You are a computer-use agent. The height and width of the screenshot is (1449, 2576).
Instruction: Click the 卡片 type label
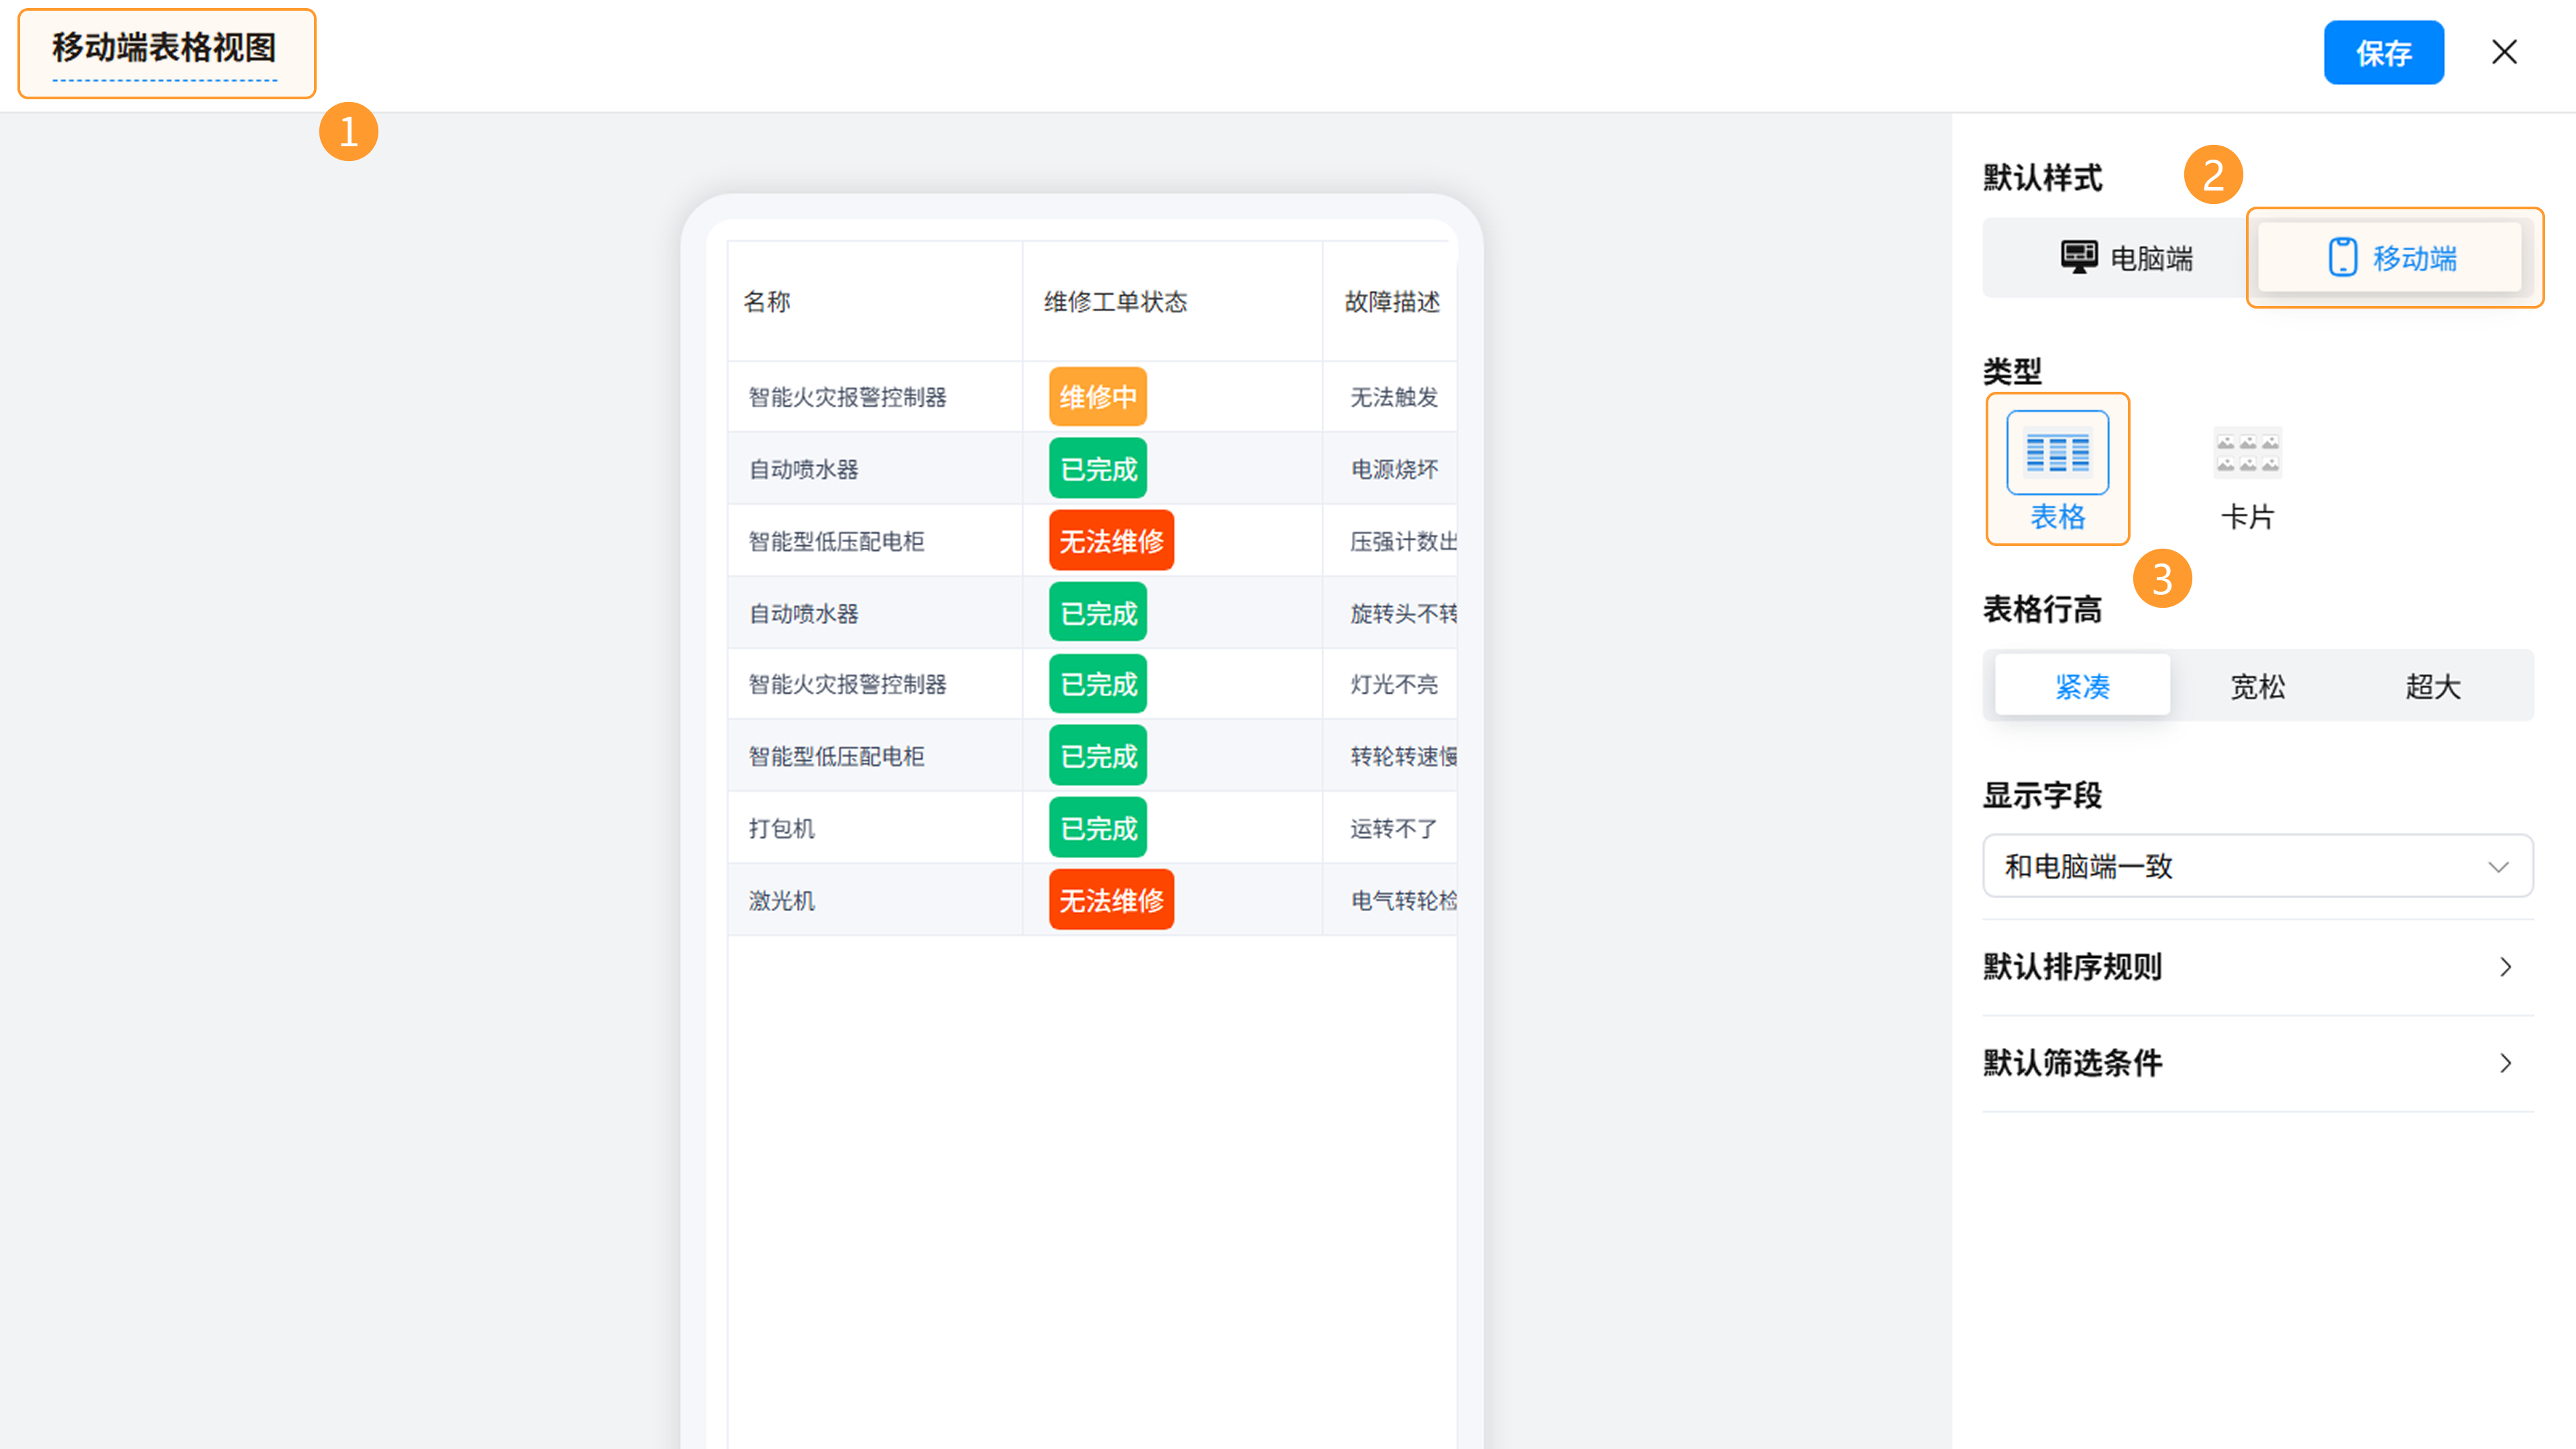point(2247,517)
